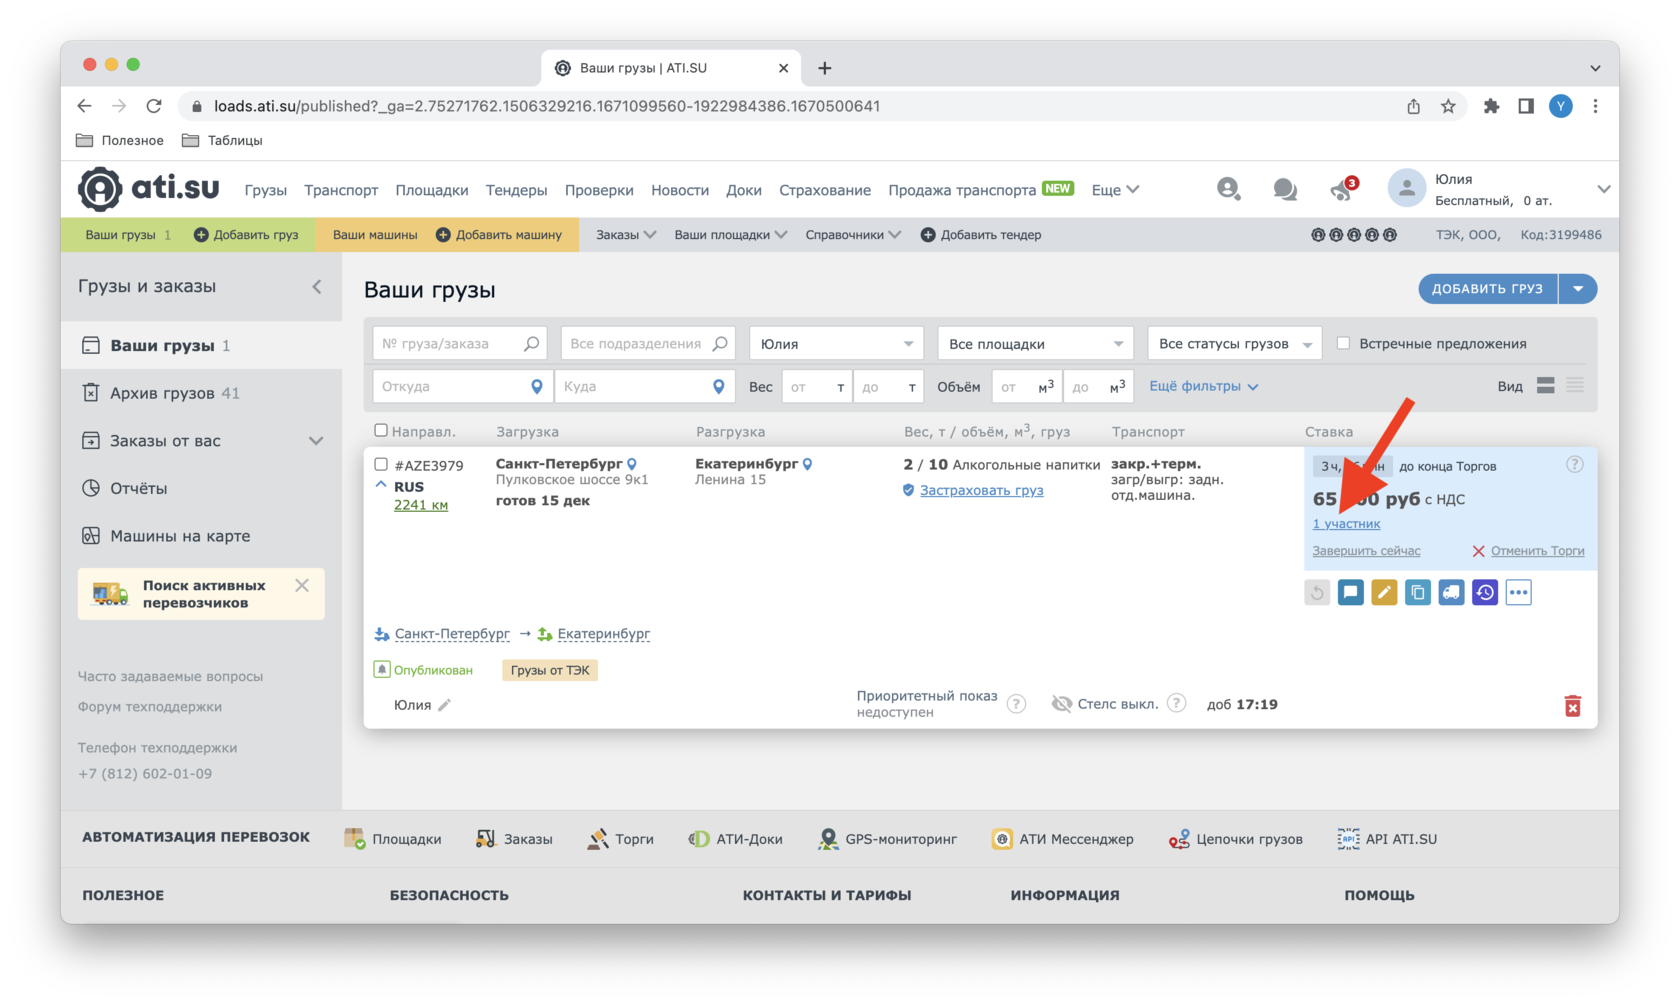Switch to the expanded list view icon
Viewport: 1680px width, 1004px height.
[x=1545, y=386]
